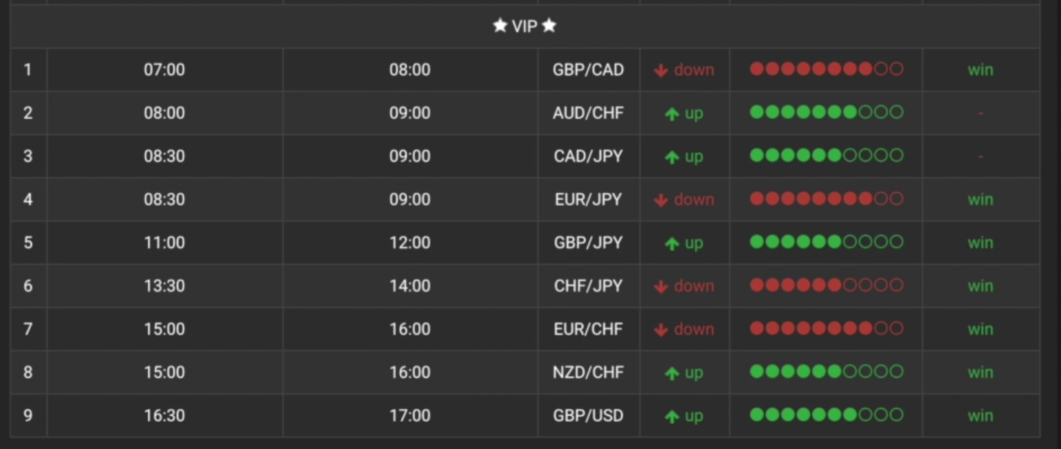Click the green up arrow for GBP/USD
This screenshot has height=449, width=1061.
tap(672, 416)
